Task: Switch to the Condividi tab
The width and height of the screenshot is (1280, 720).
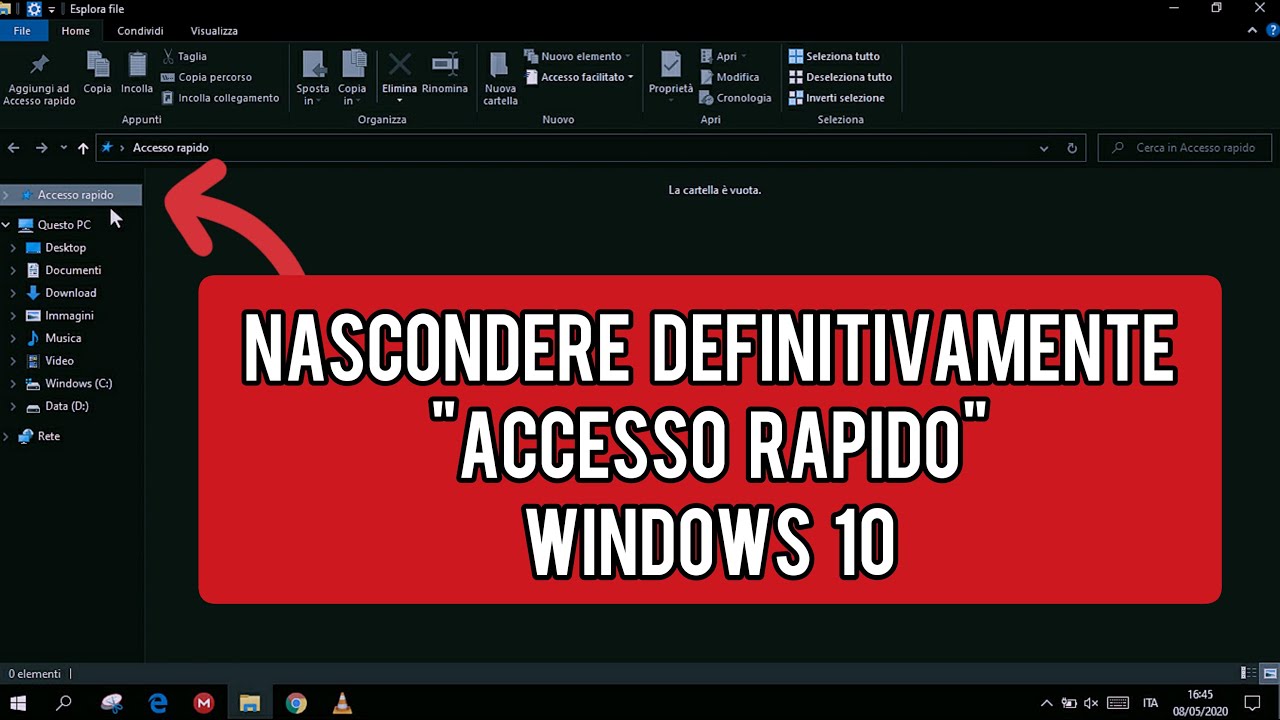Action: 140,31
